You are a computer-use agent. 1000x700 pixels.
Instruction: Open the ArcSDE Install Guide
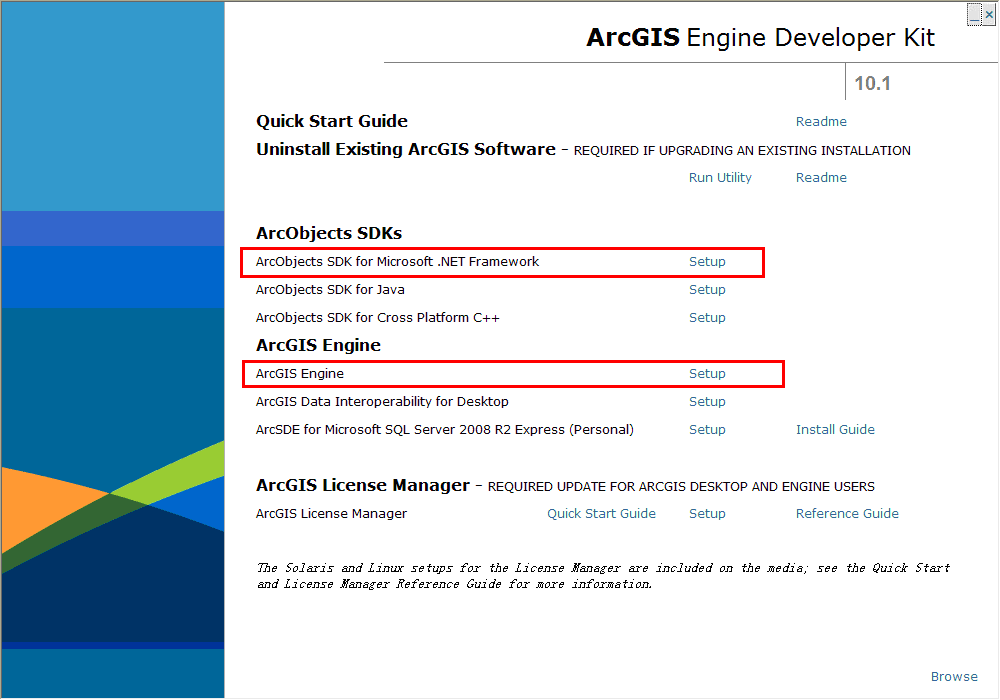click(x=835, y=430)
